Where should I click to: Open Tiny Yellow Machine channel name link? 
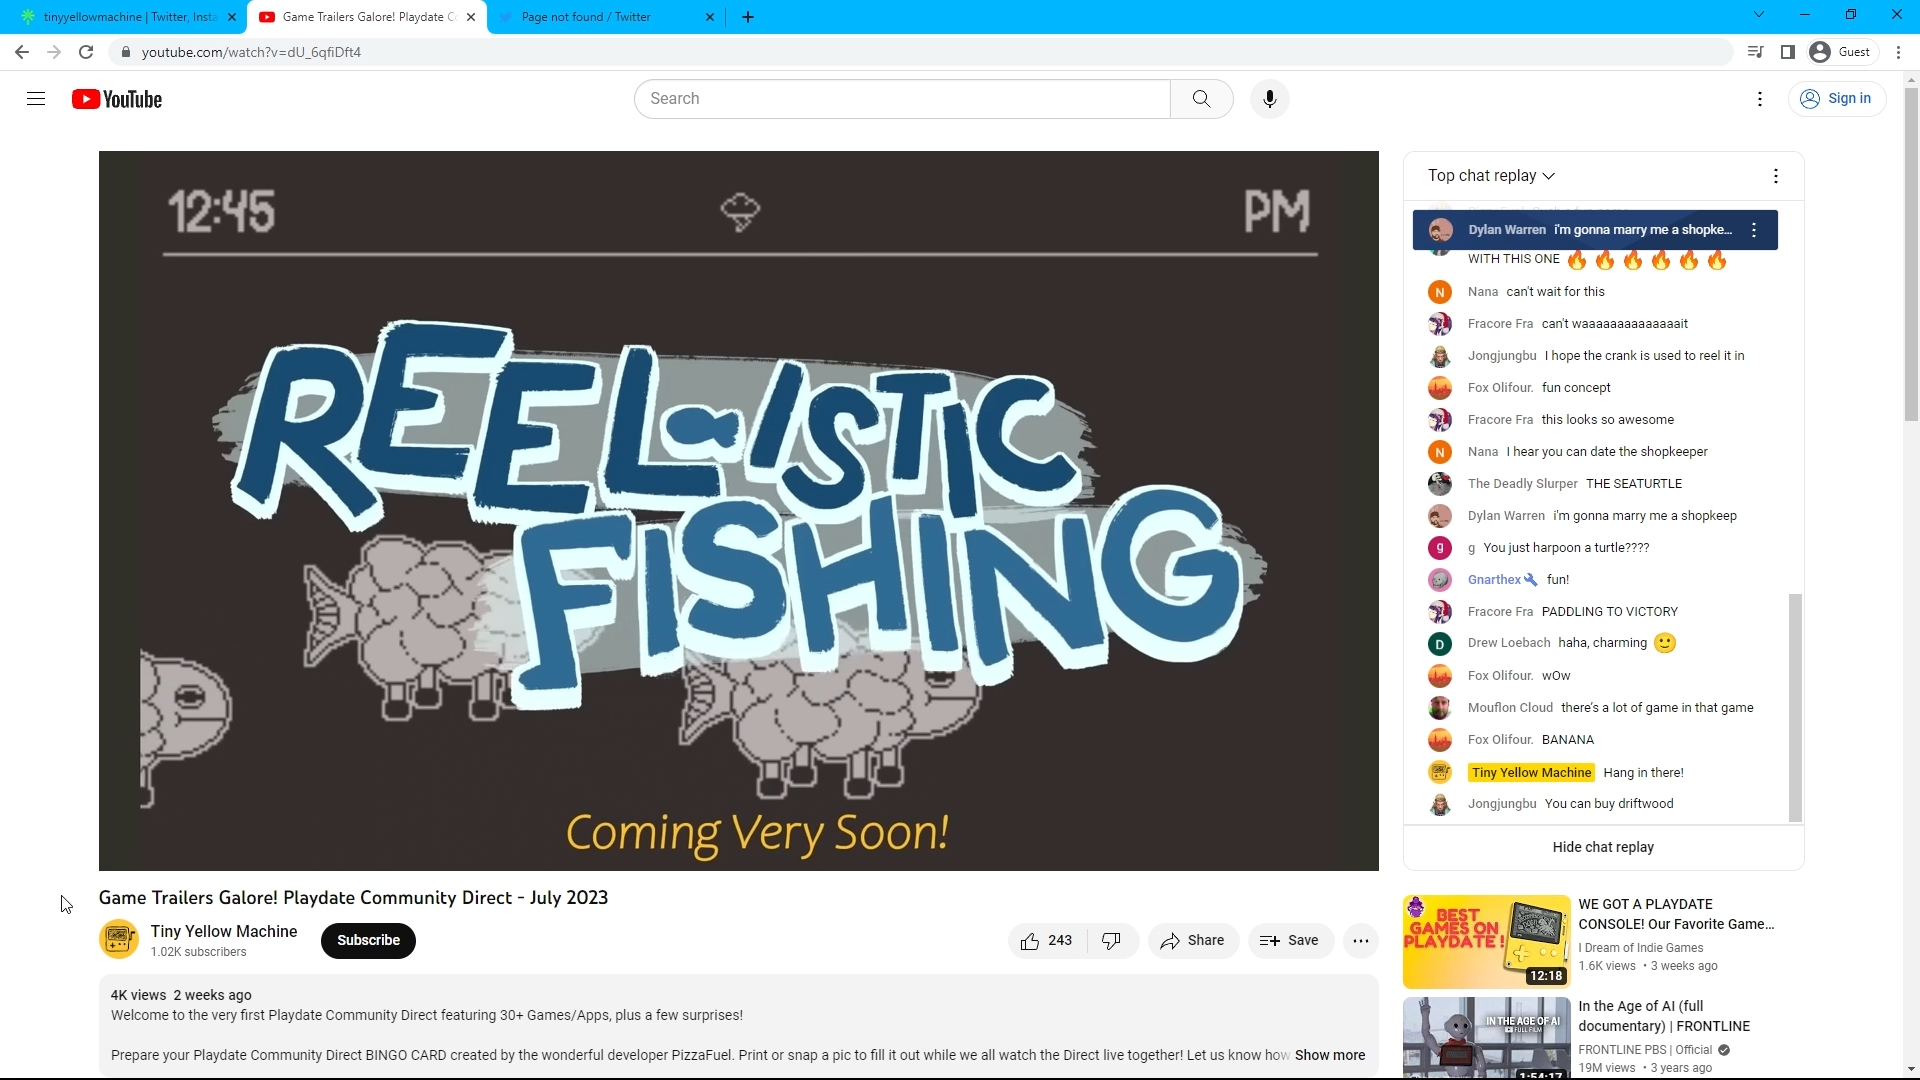point(224,932)
